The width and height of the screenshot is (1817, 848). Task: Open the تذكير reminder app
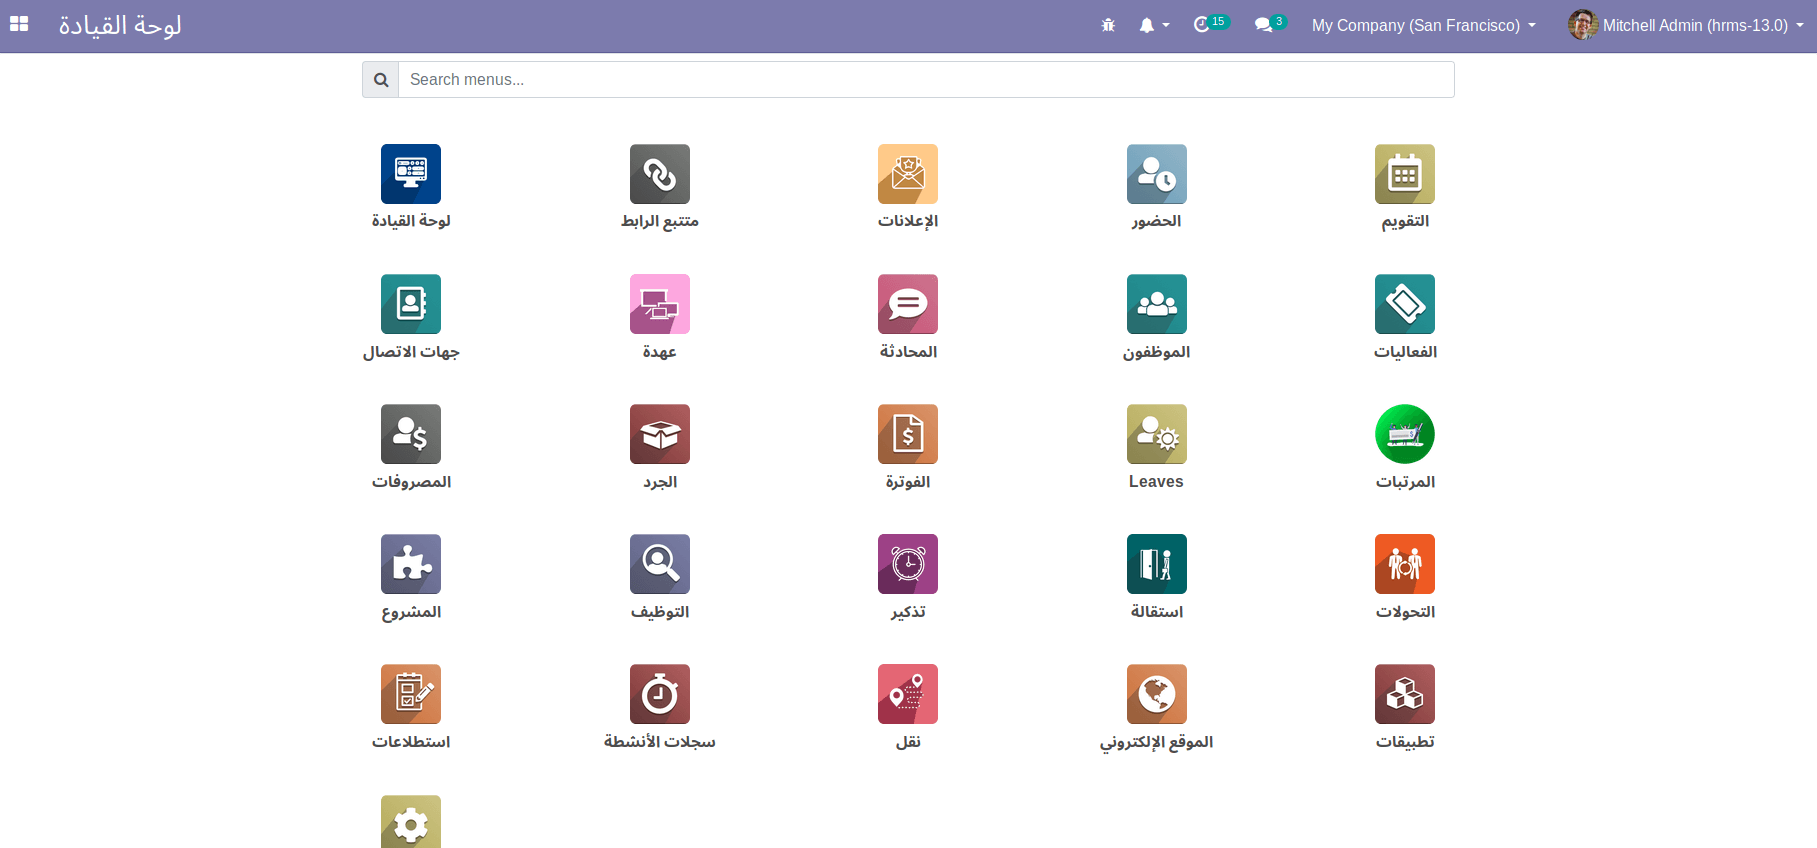pyautogui.click(x=908, y=564)
